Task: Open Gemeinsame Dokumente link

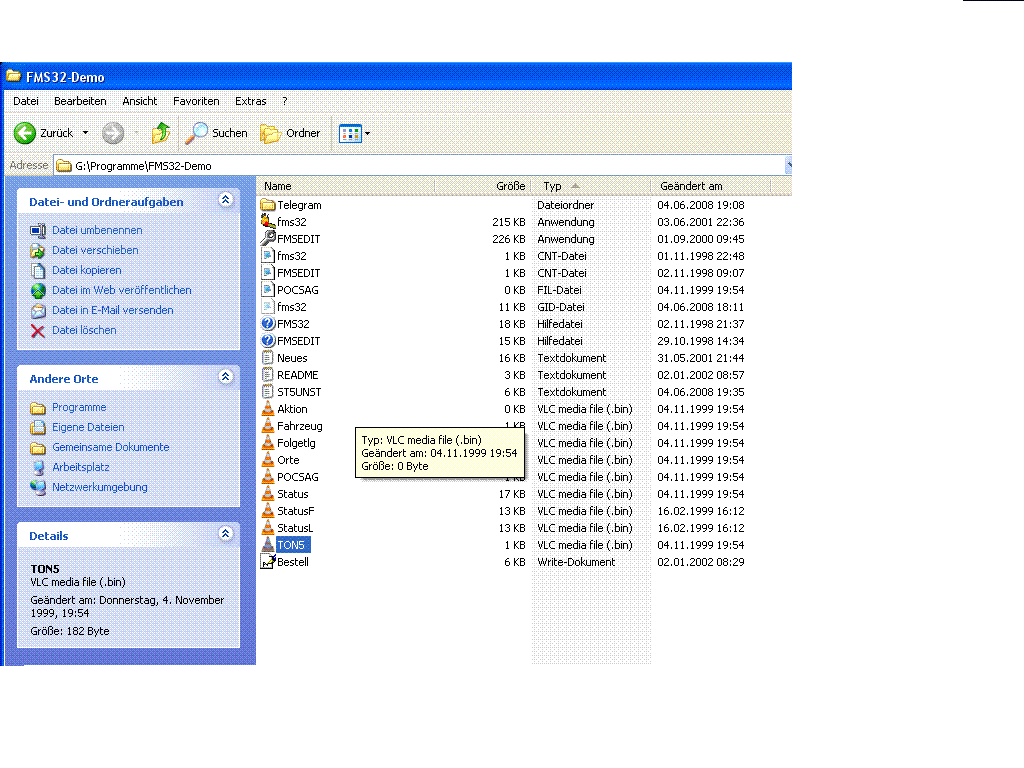Action: (111, 447)
